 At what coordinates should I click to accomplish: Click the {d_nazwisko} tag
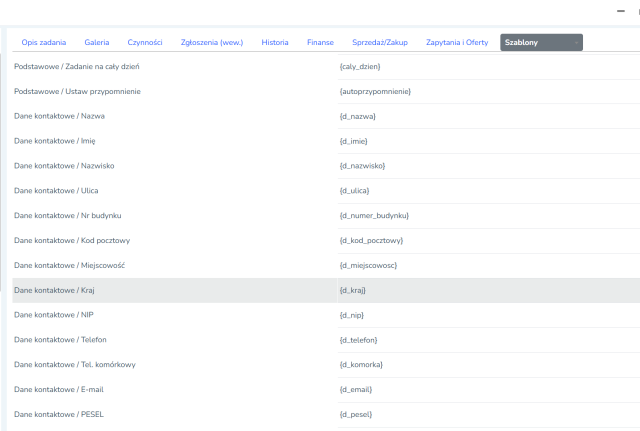362,166
